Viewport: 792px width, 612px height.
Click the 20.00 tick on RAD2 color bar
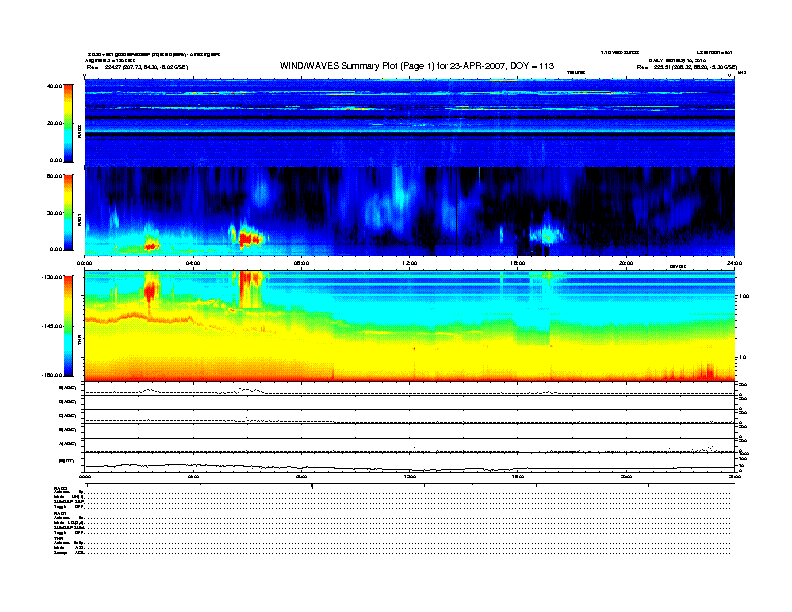54,123
